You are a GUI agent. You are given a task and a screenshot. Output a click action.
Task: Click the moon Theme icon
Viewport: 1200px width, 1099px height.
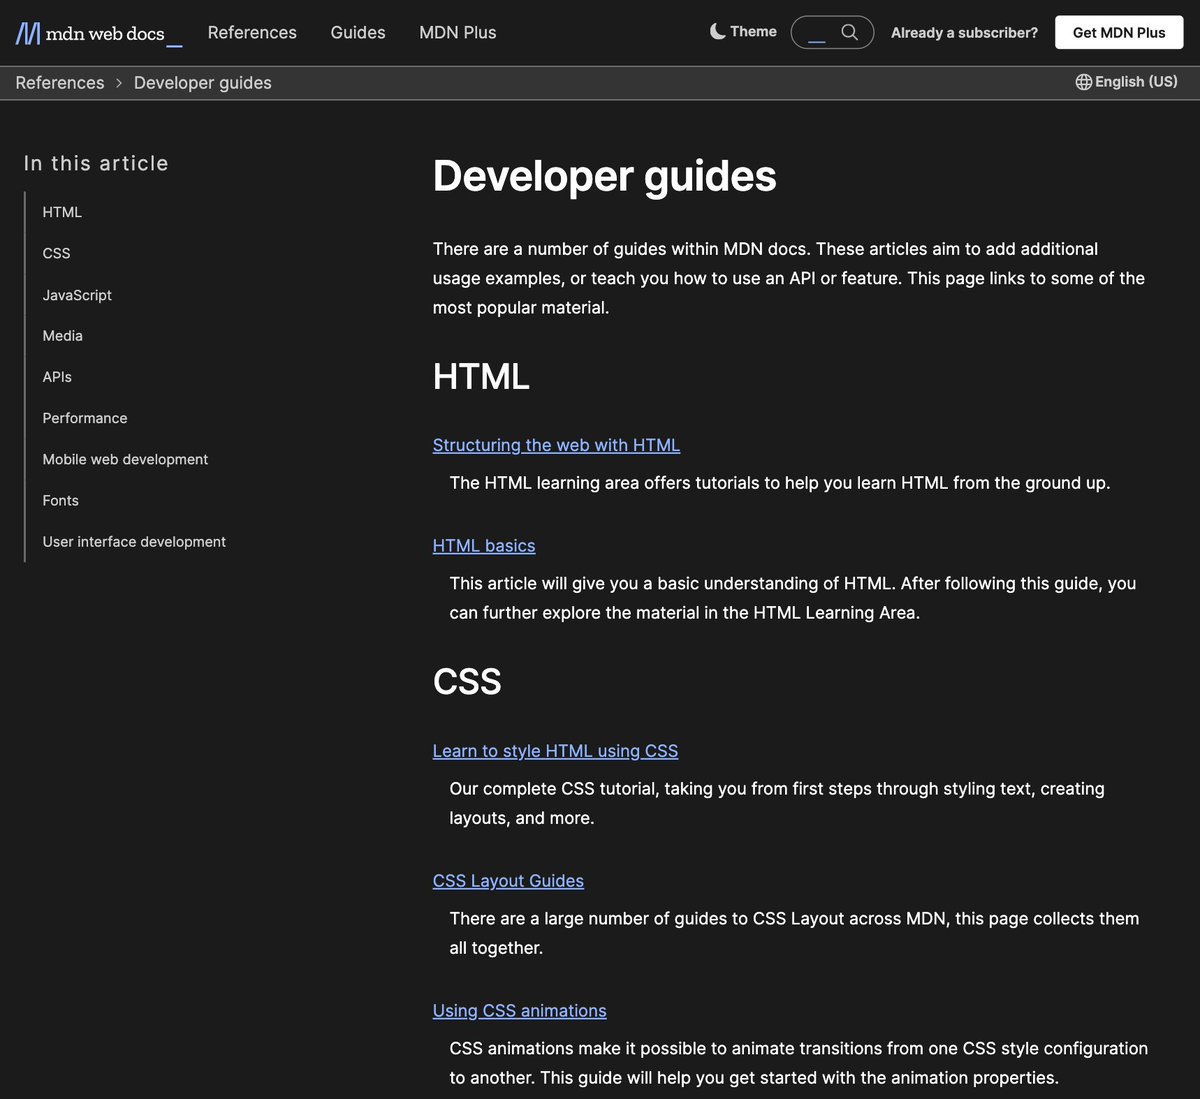point(717,32)
